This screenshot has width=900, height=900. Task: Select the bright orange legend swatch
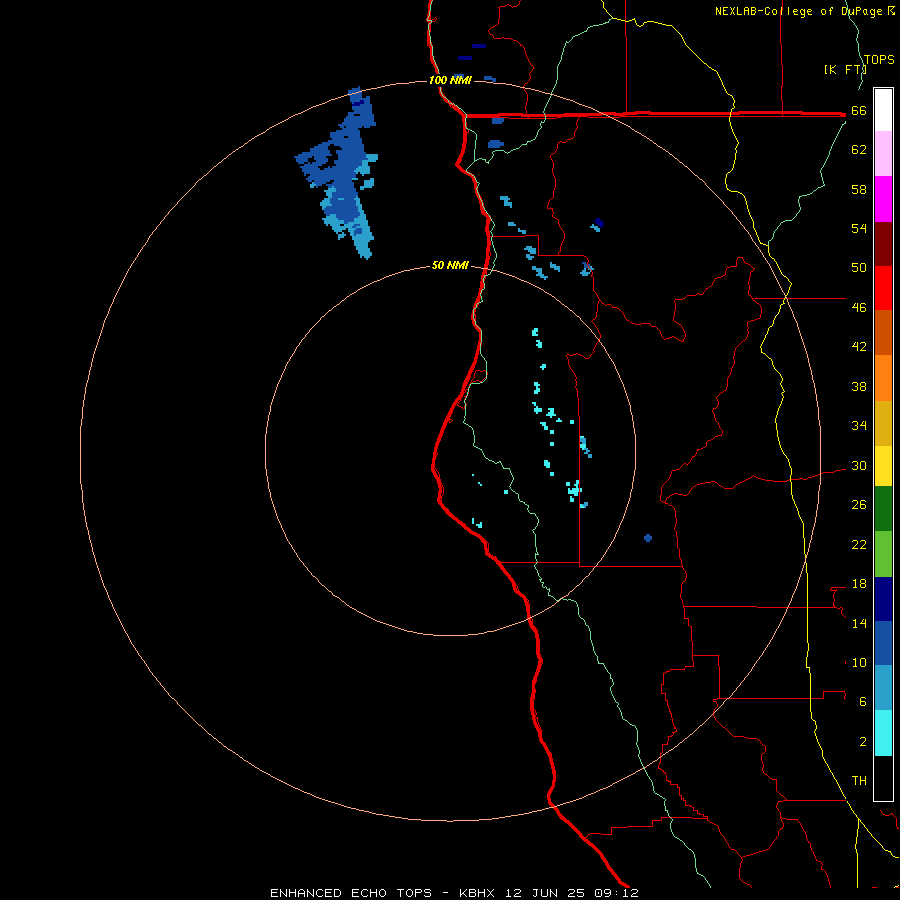[x=883, y=378]
